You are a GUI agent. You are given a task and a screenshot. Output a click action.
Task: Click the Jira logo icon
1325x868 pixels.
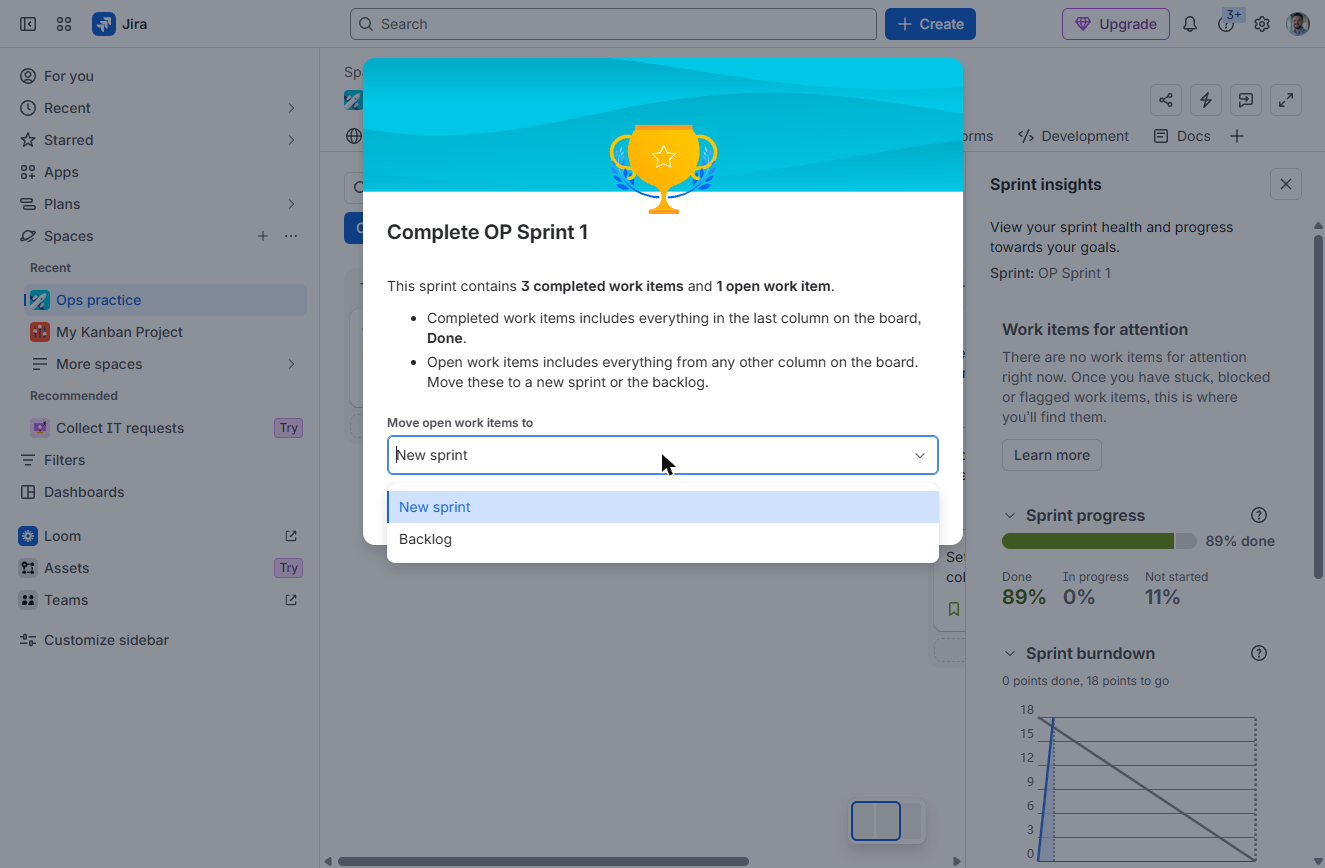click(x=104, y=24)
